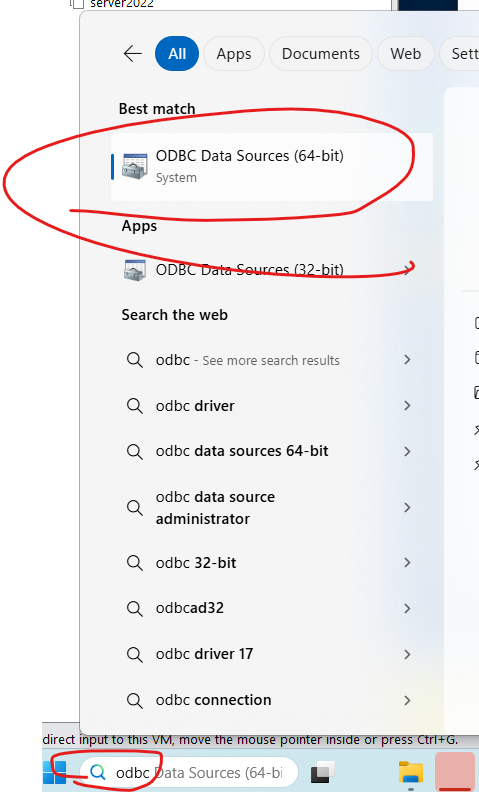
Task: Open ODBC Data Sources (64-bit) best match
Action: (272, 167)
